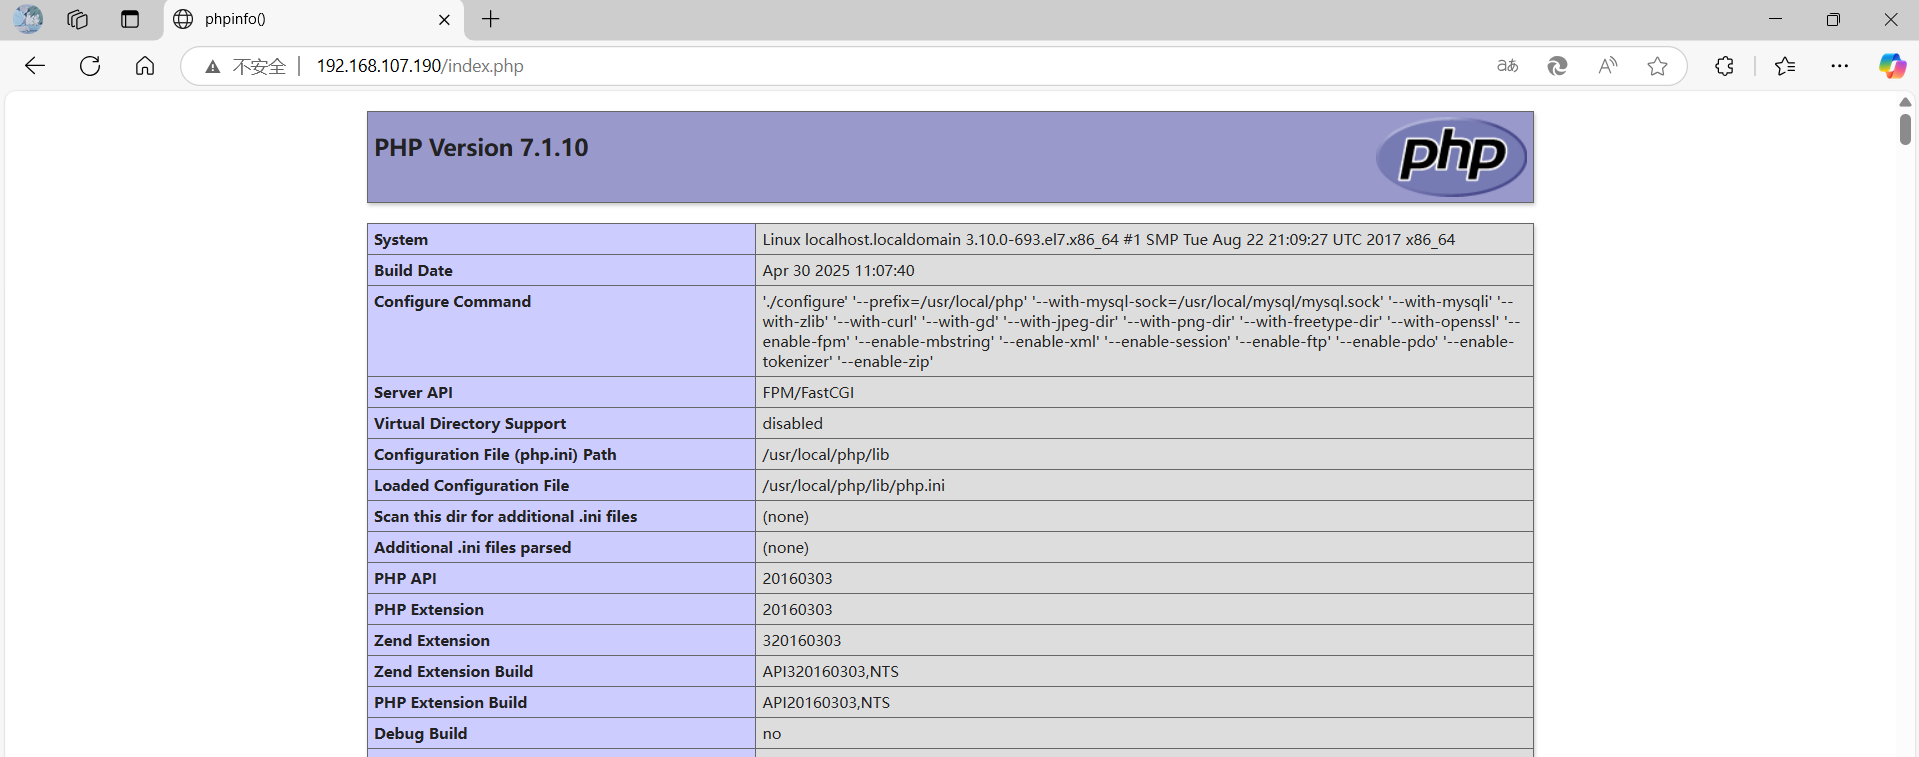Click the PHP API label
Screen dimensions: 1919x757
[x=405, y=579]
